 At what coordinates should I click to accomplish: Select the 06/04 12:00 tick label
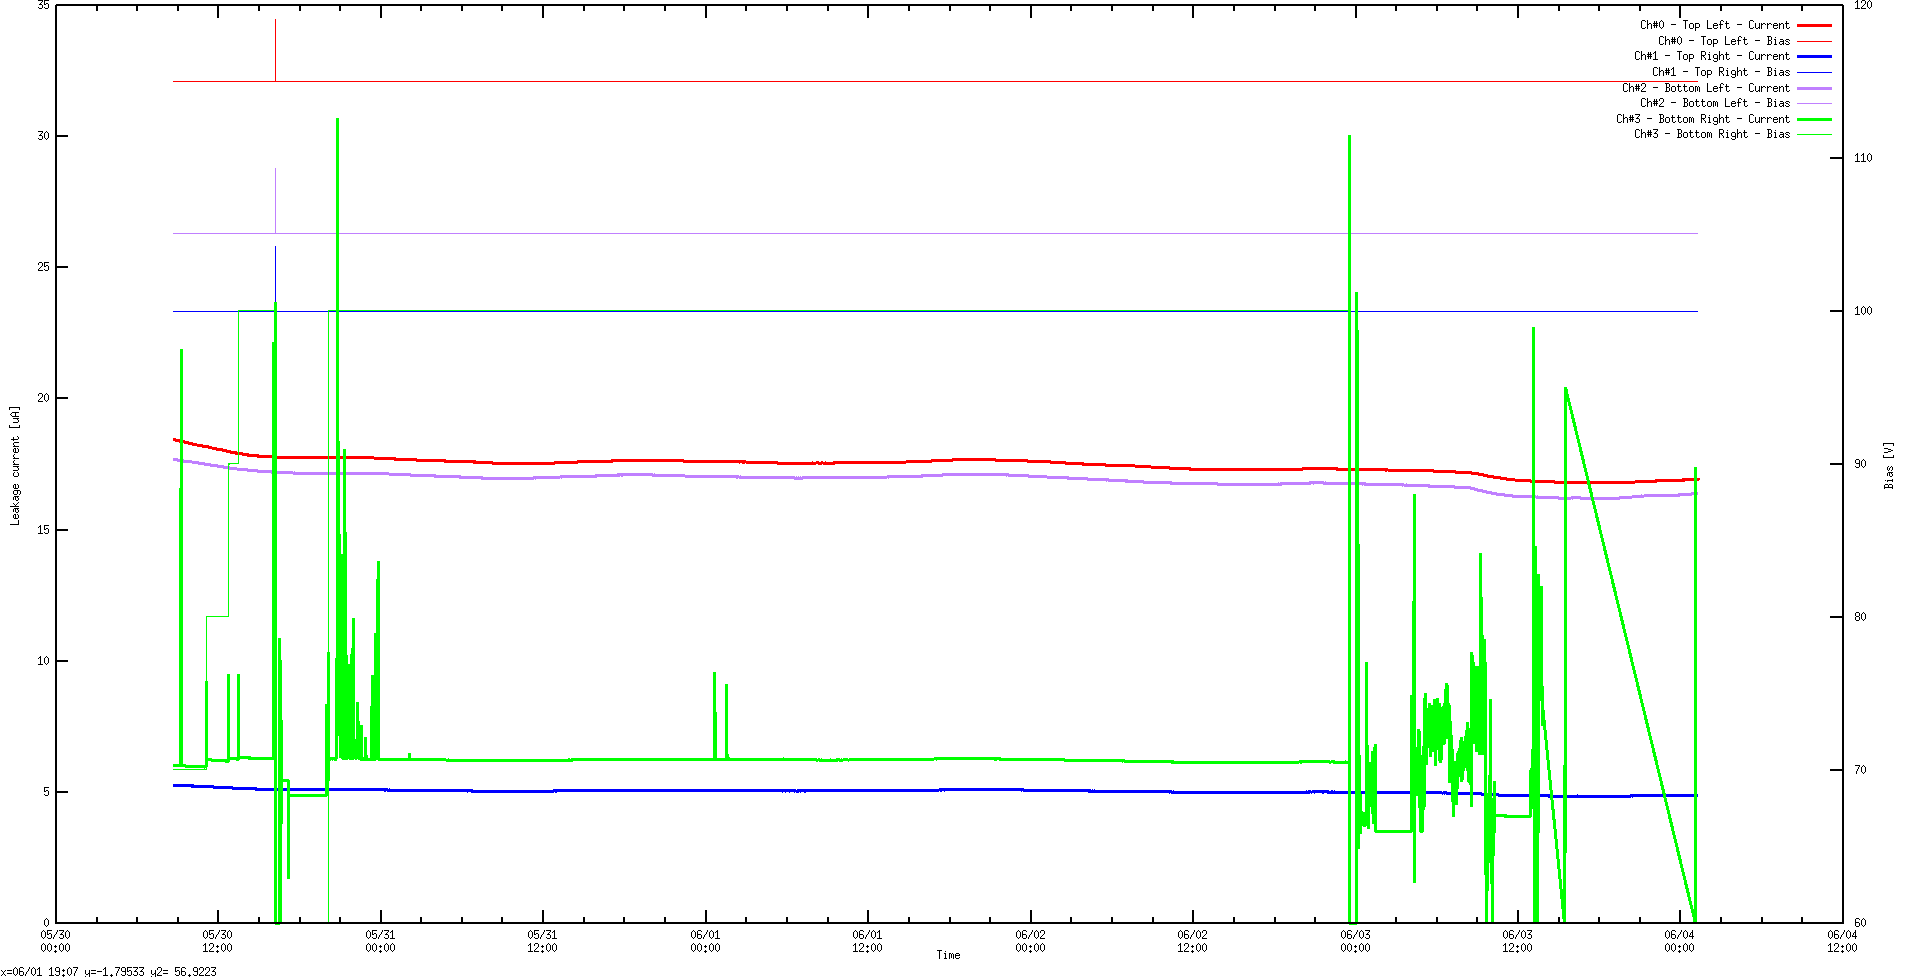pos(1841,940)
